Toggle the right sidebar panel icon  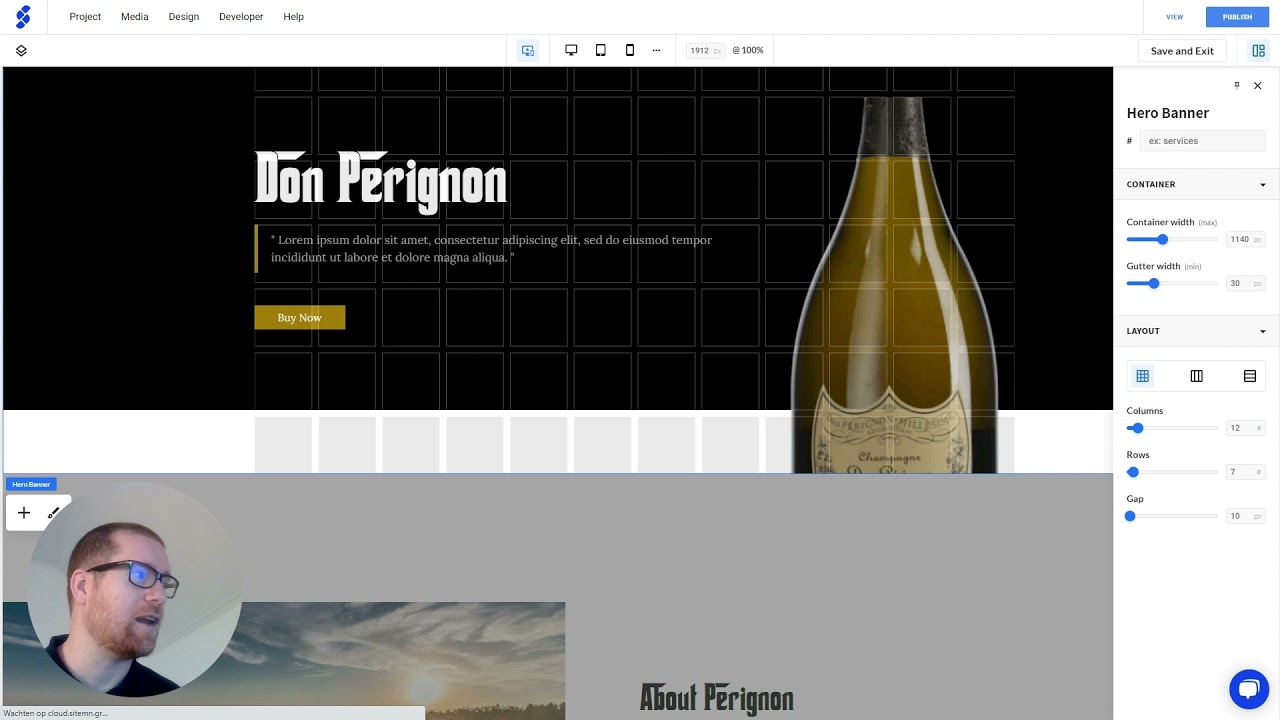coord(1258,50)
